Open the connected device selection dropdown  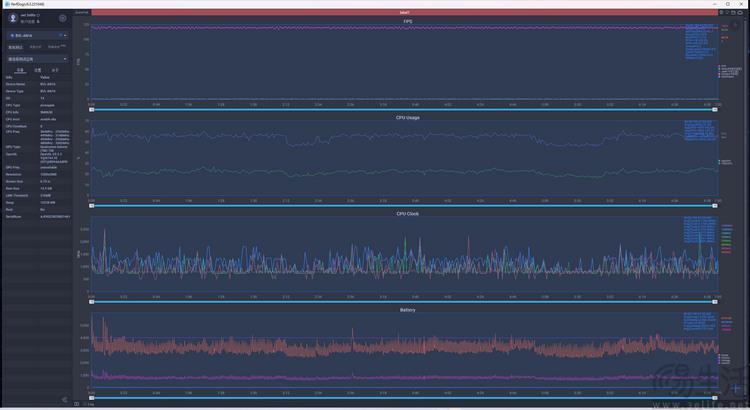click(x=37, y=34)
